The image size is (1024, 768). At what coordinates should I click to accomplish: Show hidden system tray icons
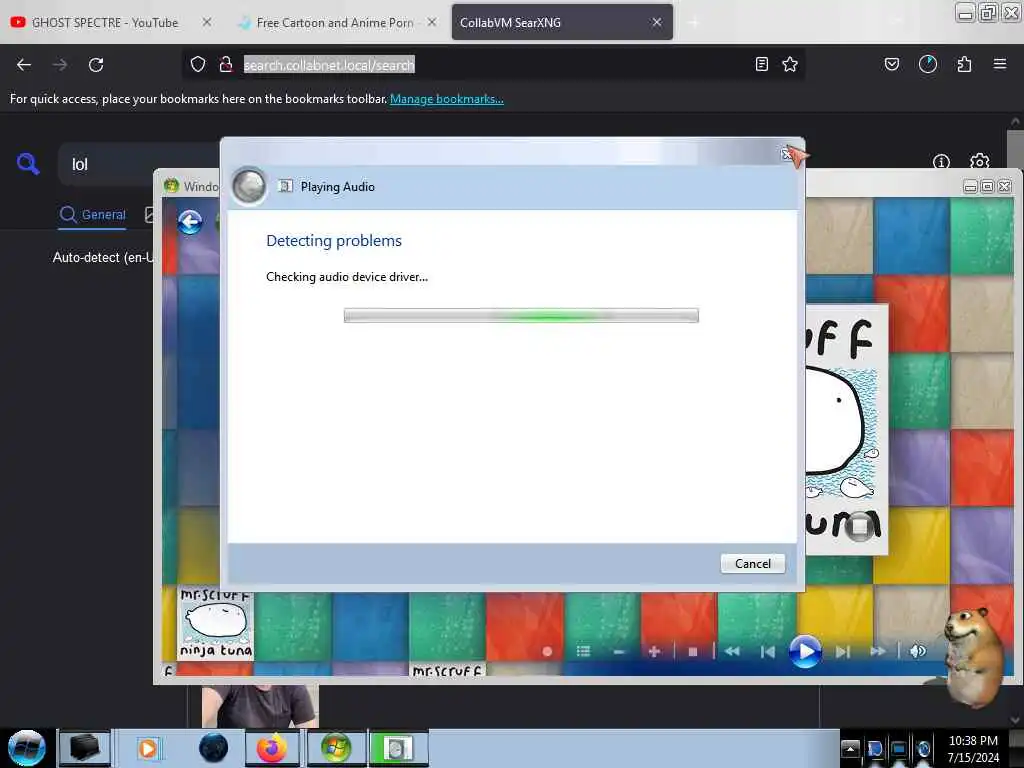850,748
